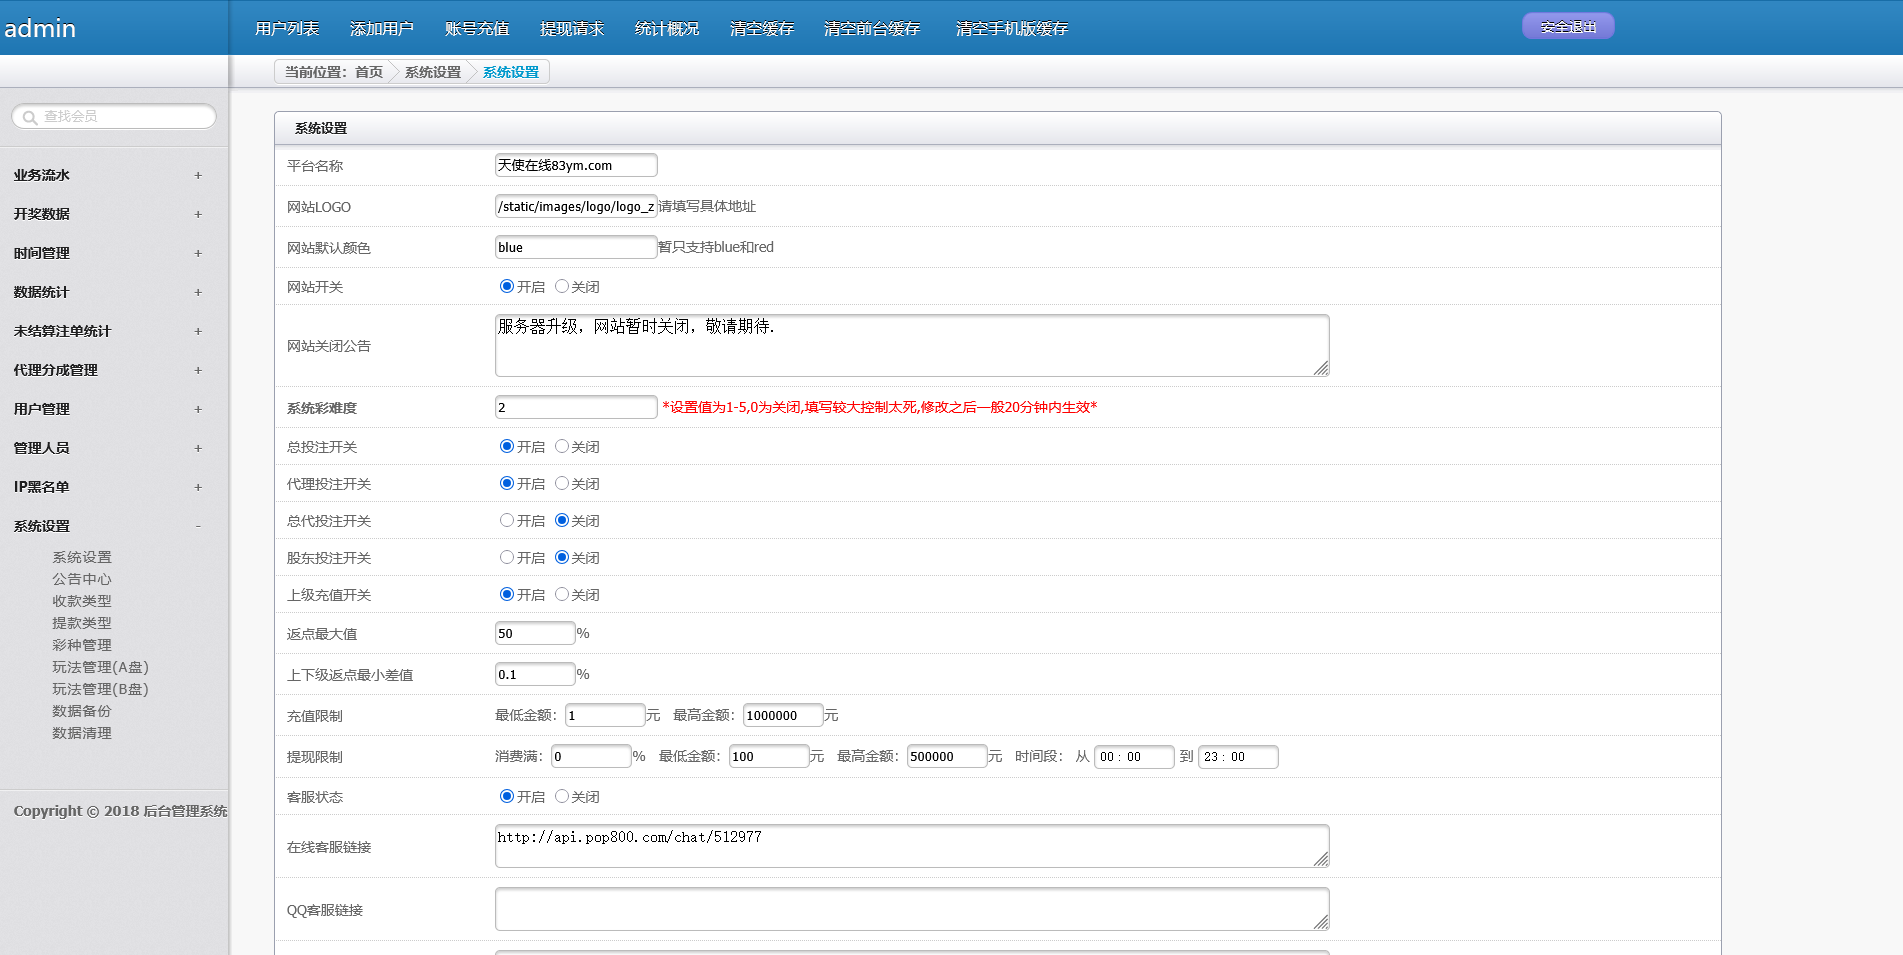
Task: Click 清空手机版缓存 in top navigation
Action: click(1012, 28)
